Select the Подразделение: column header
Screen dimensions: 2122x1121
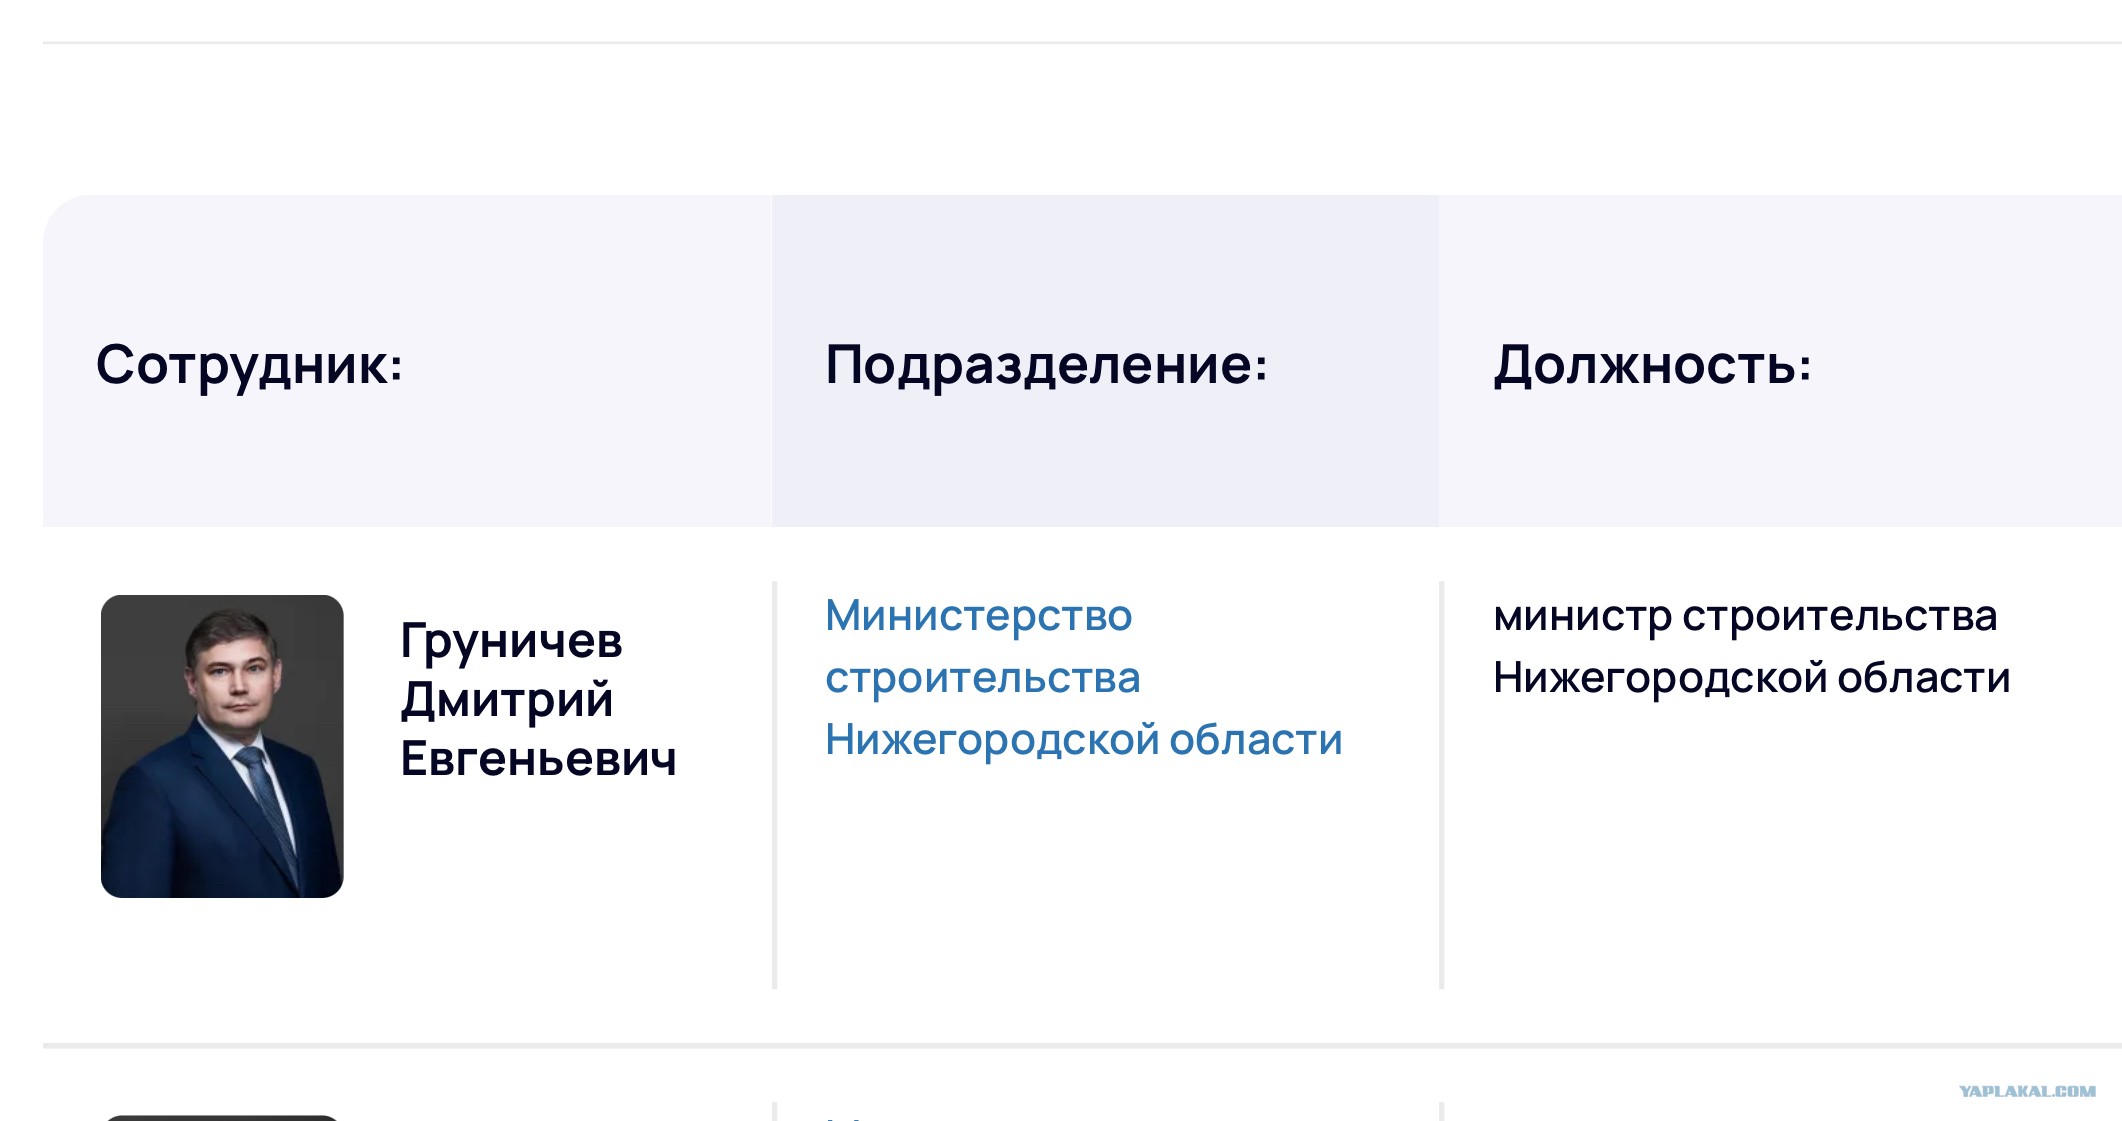pos(1046,365)
